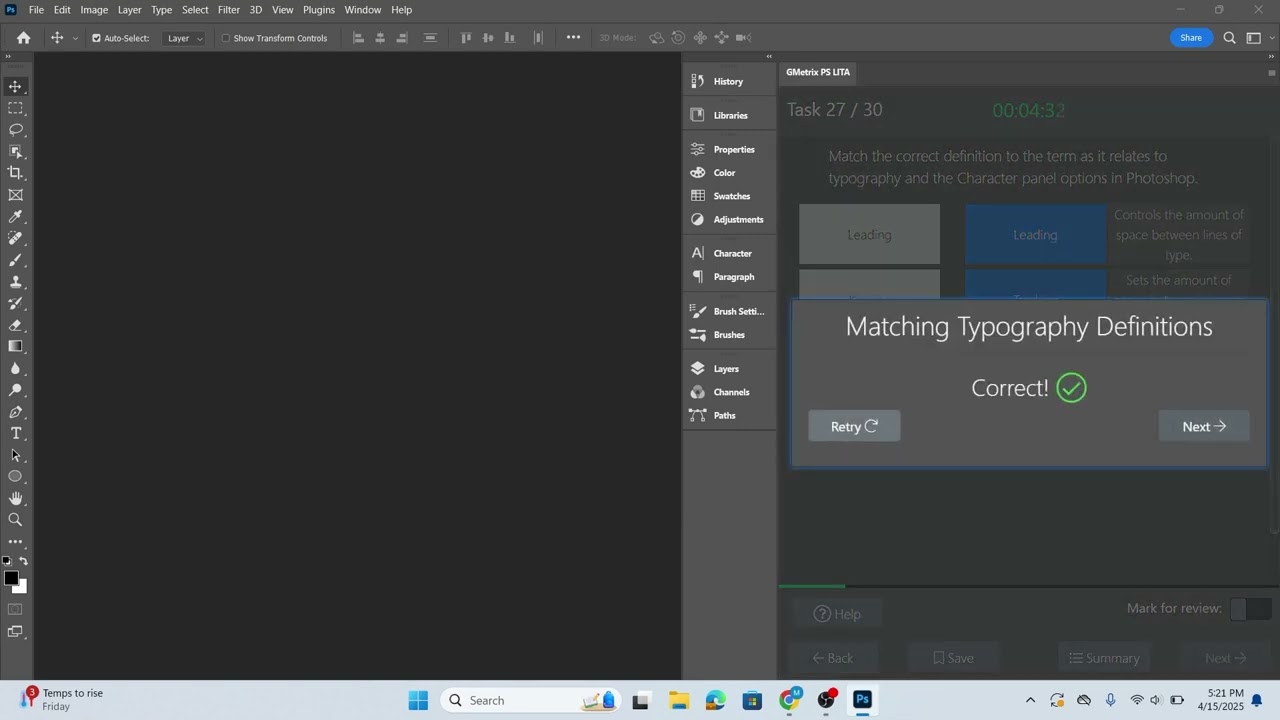Image resolution: width=1280 pixels, height=720 pixels.
Task: Select the Lasso tool
Action: [15, 130]
